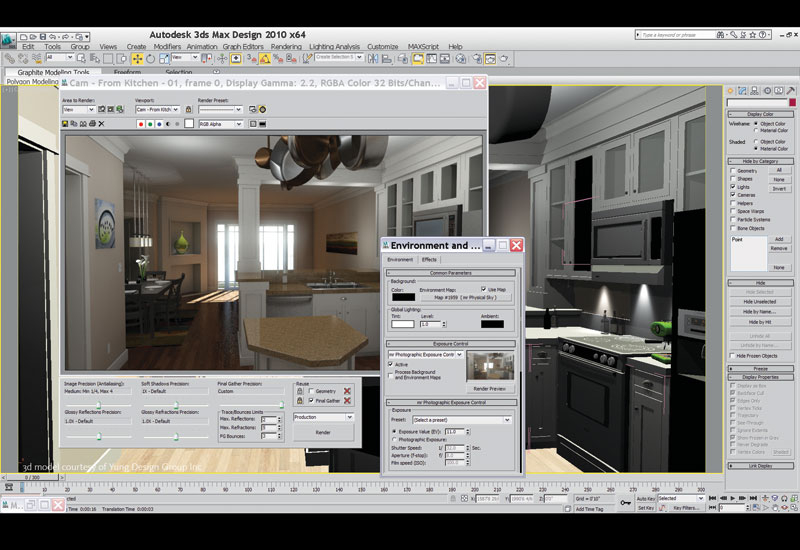
Task: Toggle Active exposure control checkbox
Action: pyautogui.click(x=391, y=364)
